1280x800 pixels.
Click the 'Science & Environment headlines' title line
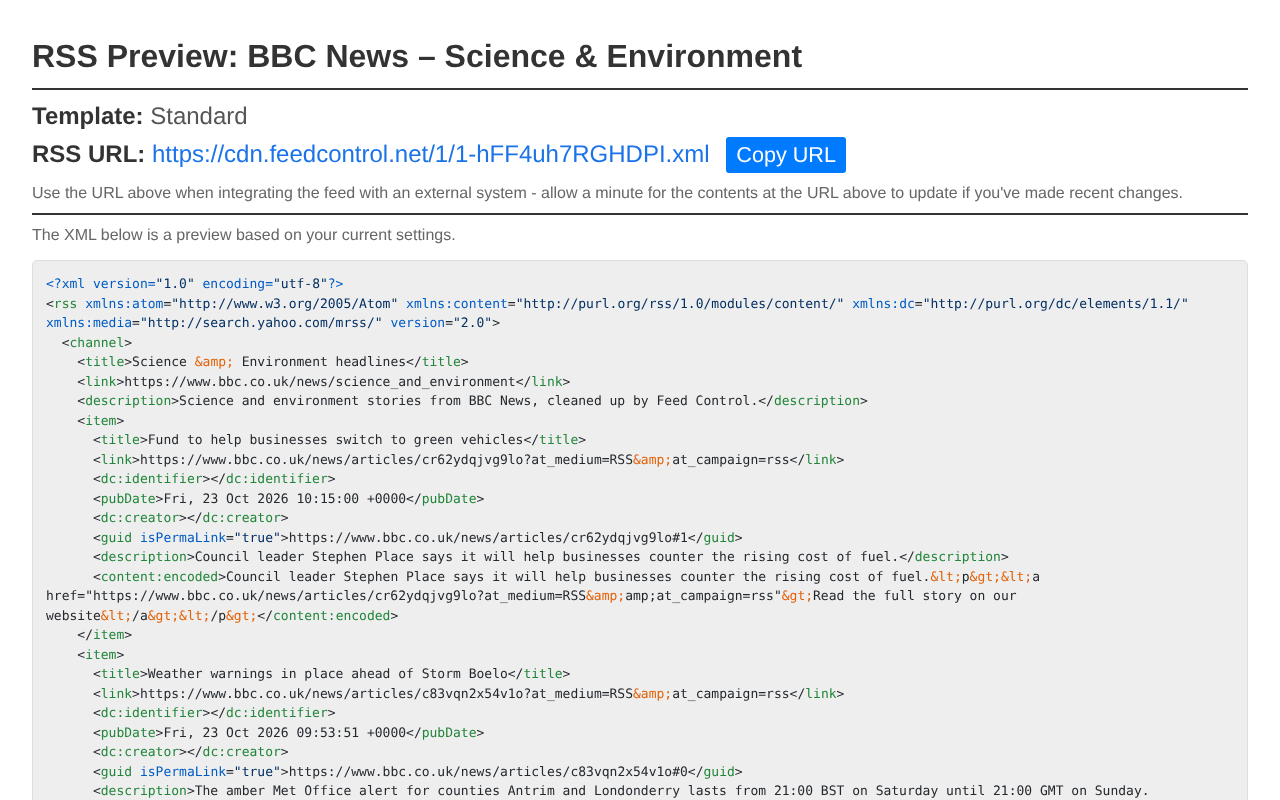coord(273,362)
